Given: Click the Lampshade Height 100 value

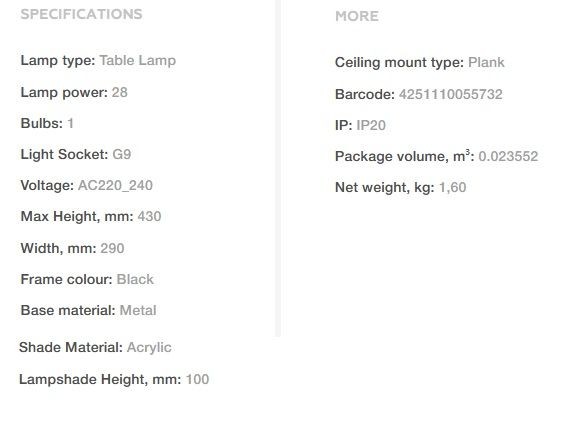Looking at the screenshot, I should [x=197, y=379].
